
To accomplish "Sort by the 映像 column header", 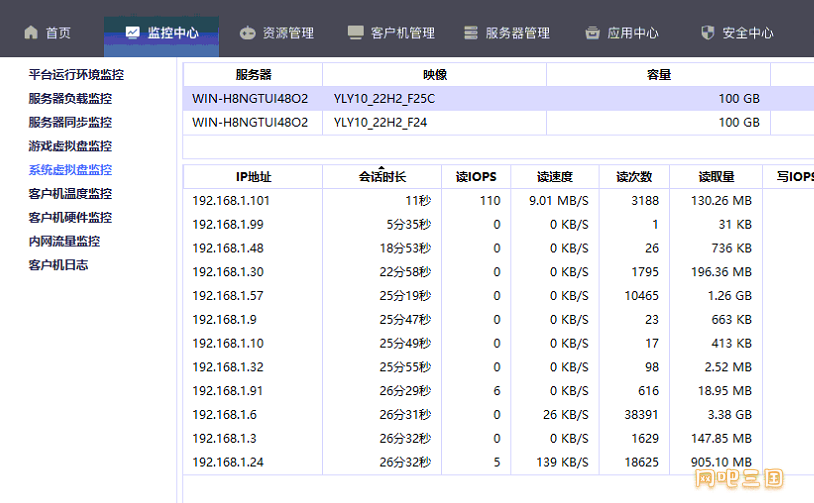I will point(435,75).
